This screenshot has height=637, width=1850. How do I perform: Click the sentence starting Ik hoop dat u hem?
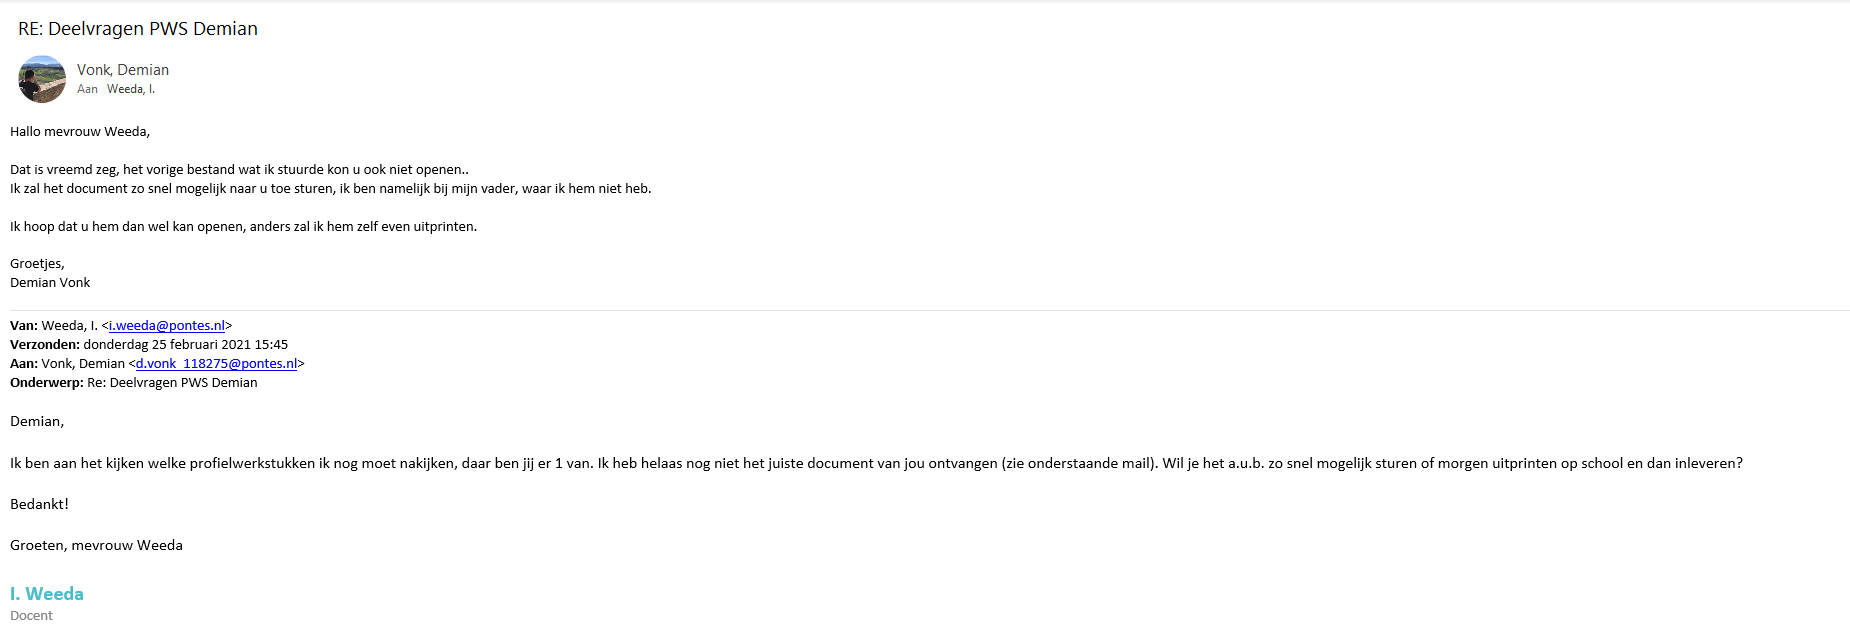coord(243,227)
